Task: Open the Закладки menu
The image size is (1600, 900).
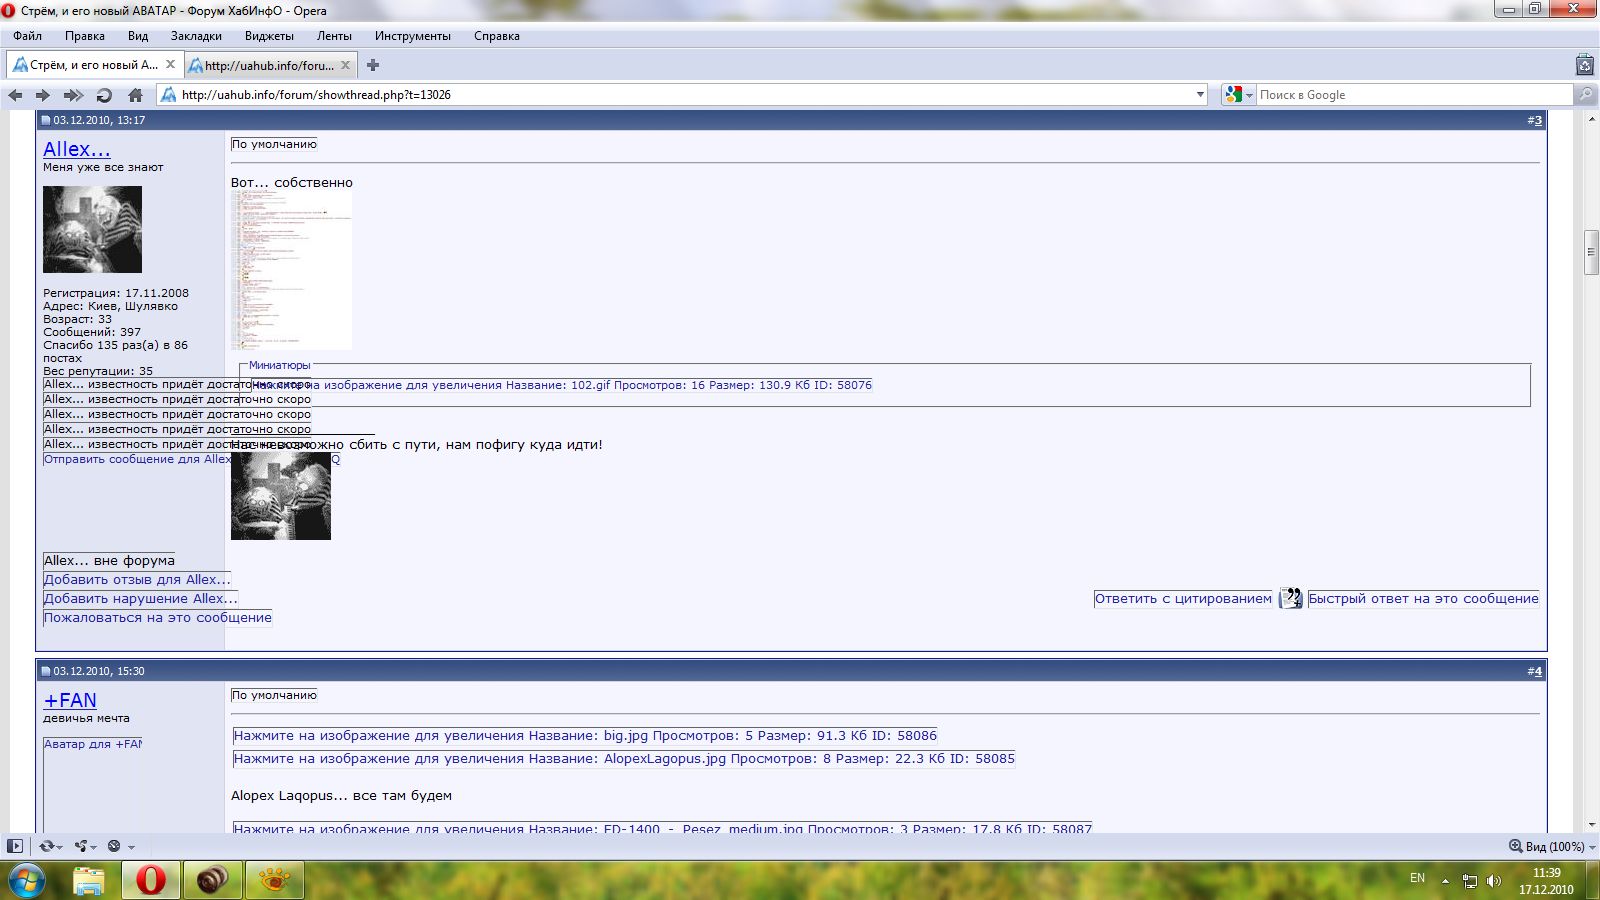Action: point(196,36)
